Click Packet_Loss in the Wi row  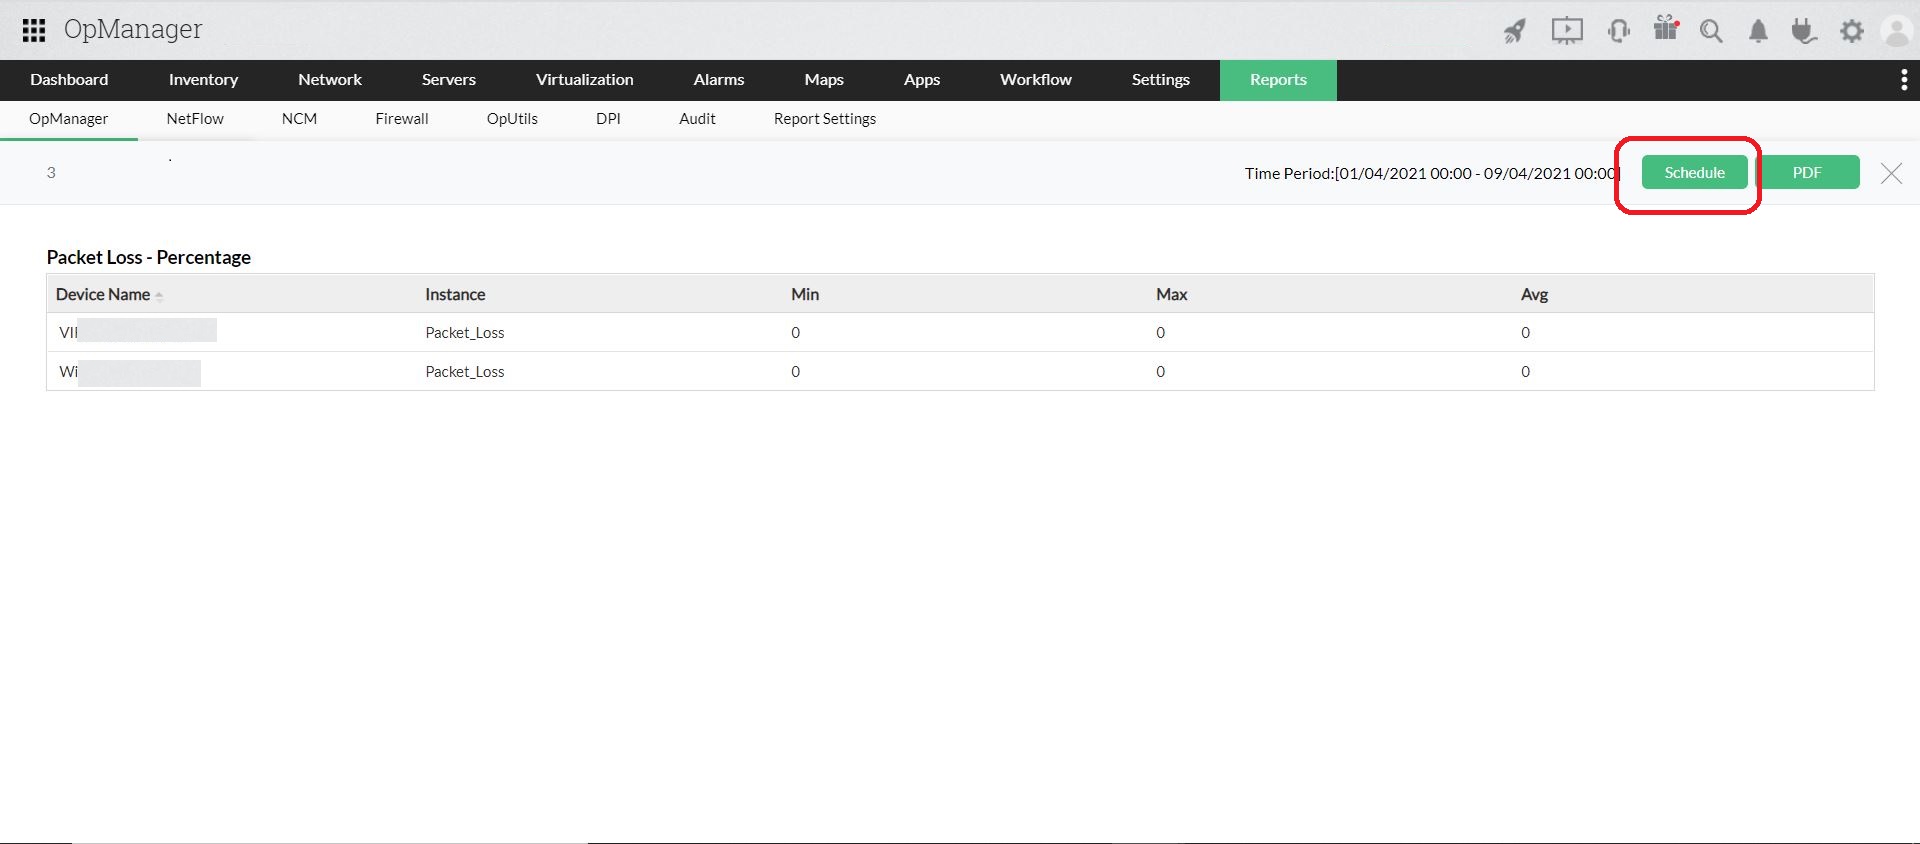point(465,372)
